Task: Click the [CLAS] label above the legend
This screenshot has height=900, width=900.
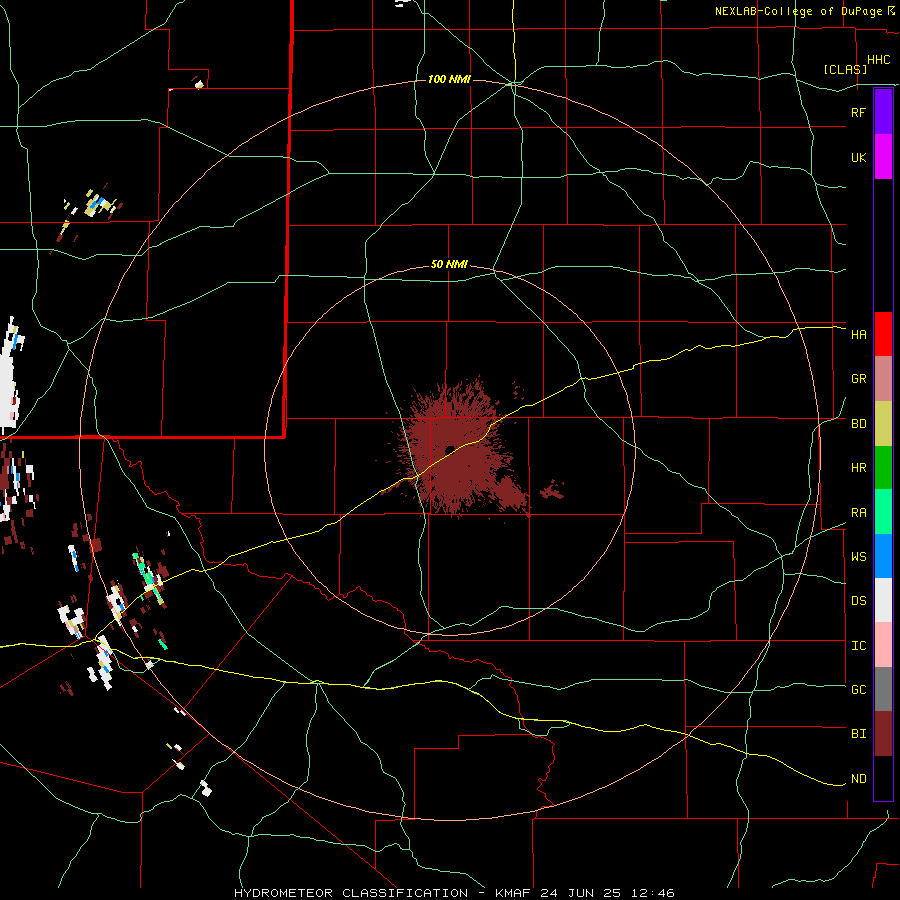Action: 845,69
